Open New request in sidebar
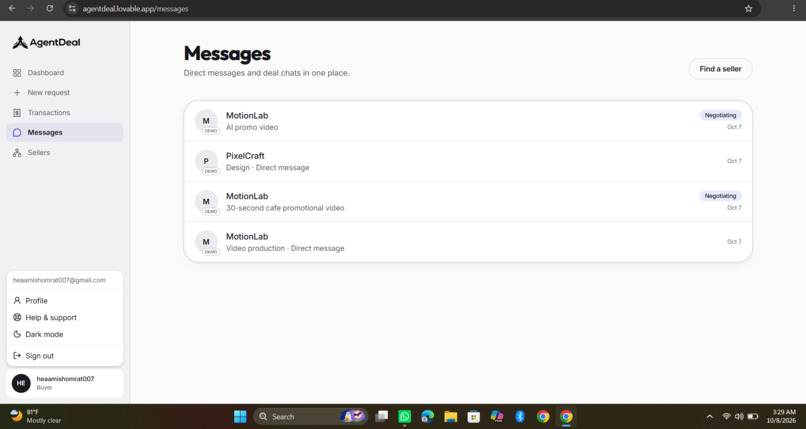This screenshot has height=429, width=806. point(65,92)
